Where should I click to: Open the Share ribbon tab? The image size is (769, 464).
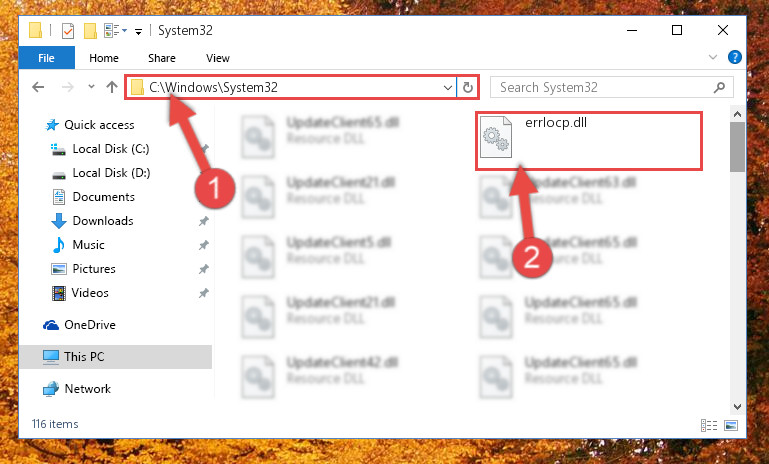coord(162,58)
